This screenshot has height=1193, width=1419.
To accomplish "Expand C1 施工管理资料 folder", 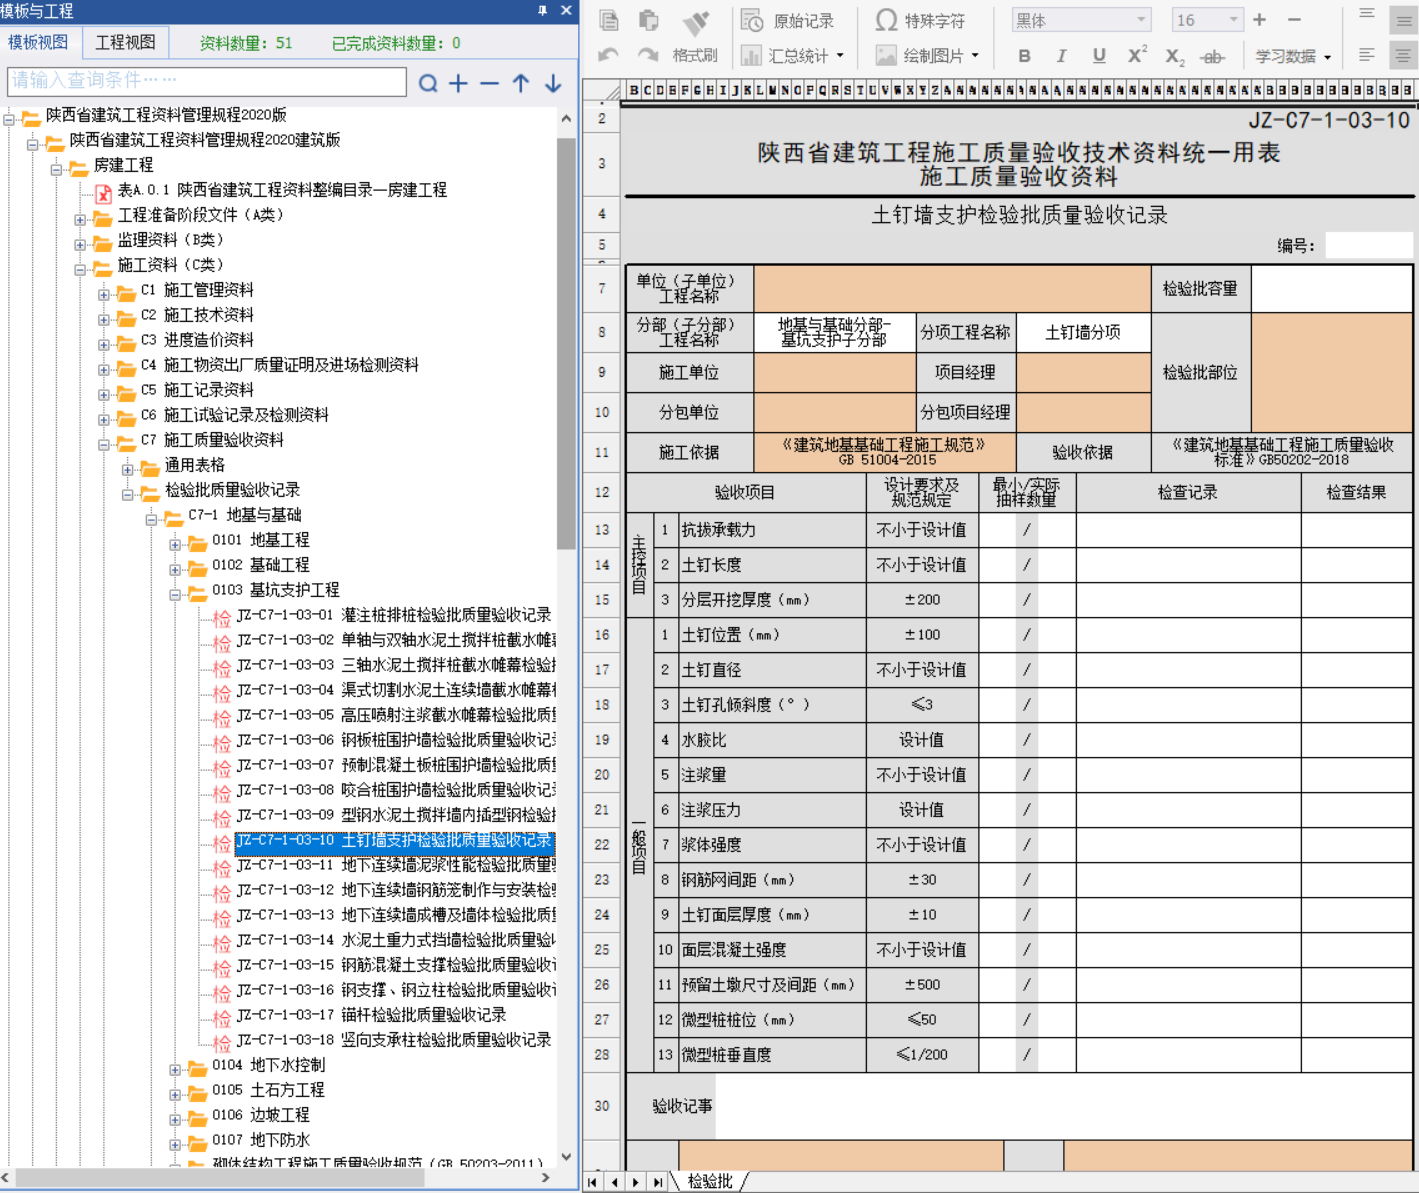I will [x=104, y=294].
